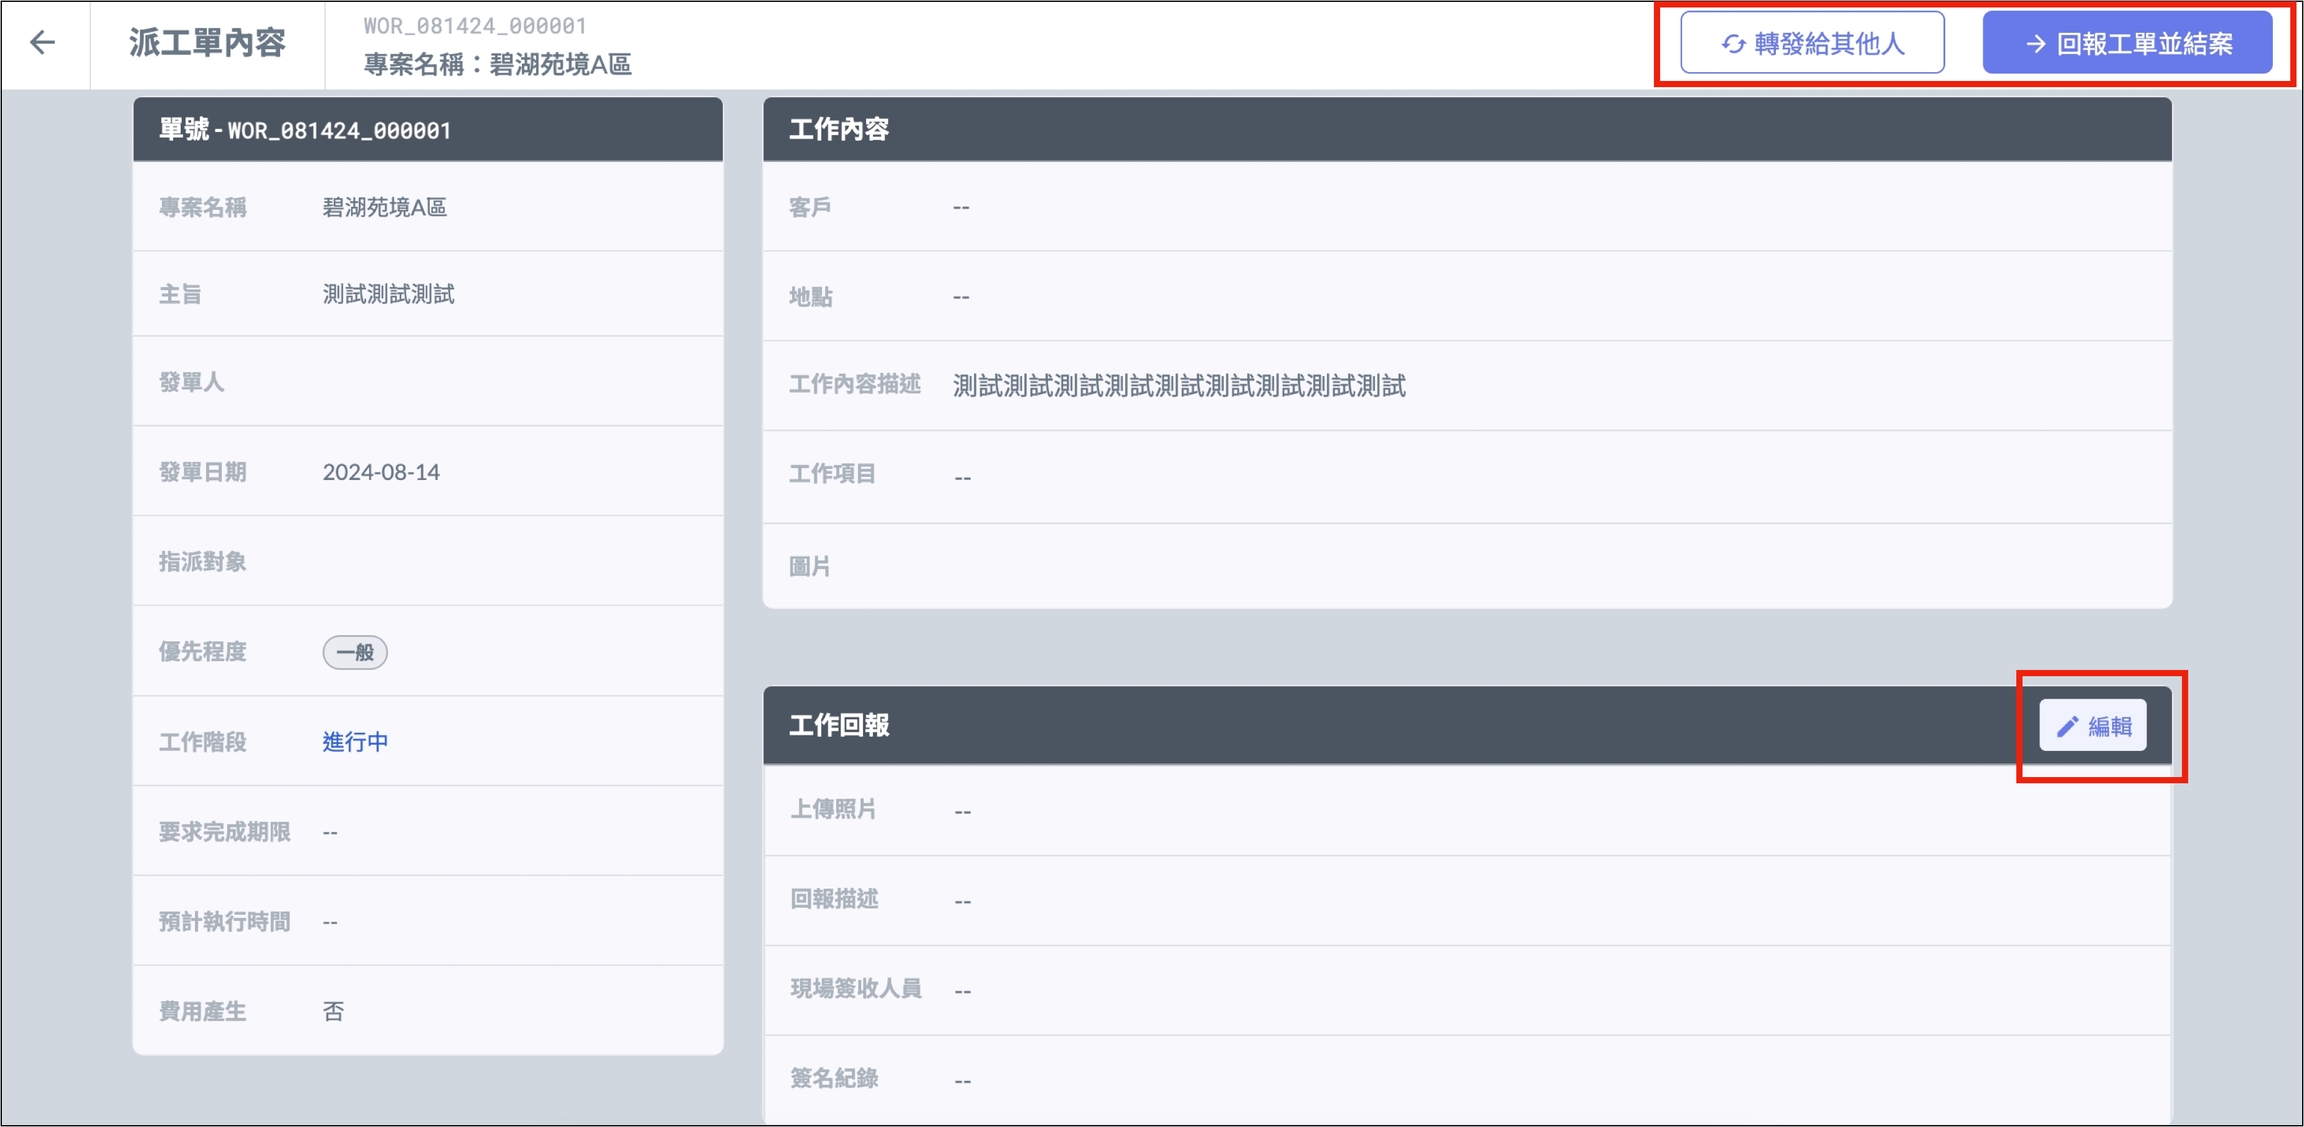Click the 進行中 work stage link
The image size is (2304, 1127).
[355, 742]
